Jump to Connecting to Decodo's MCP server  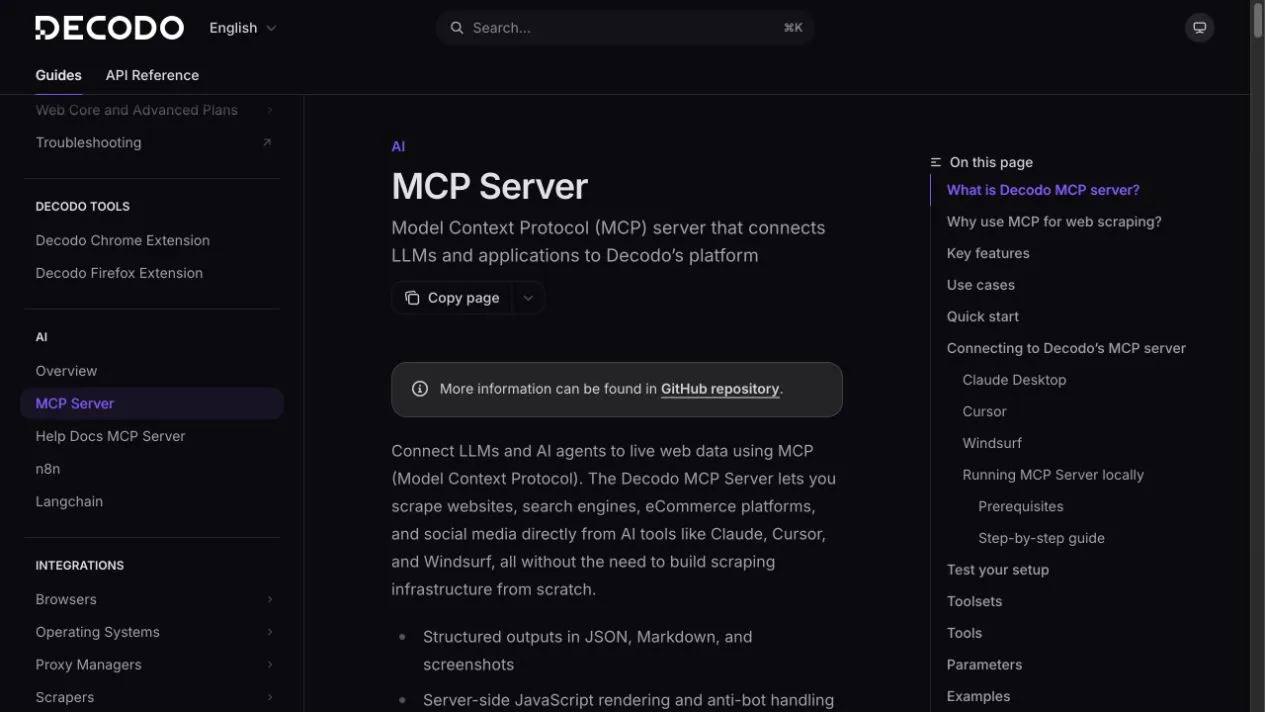pyautogui.click(x=1066, y=348)
